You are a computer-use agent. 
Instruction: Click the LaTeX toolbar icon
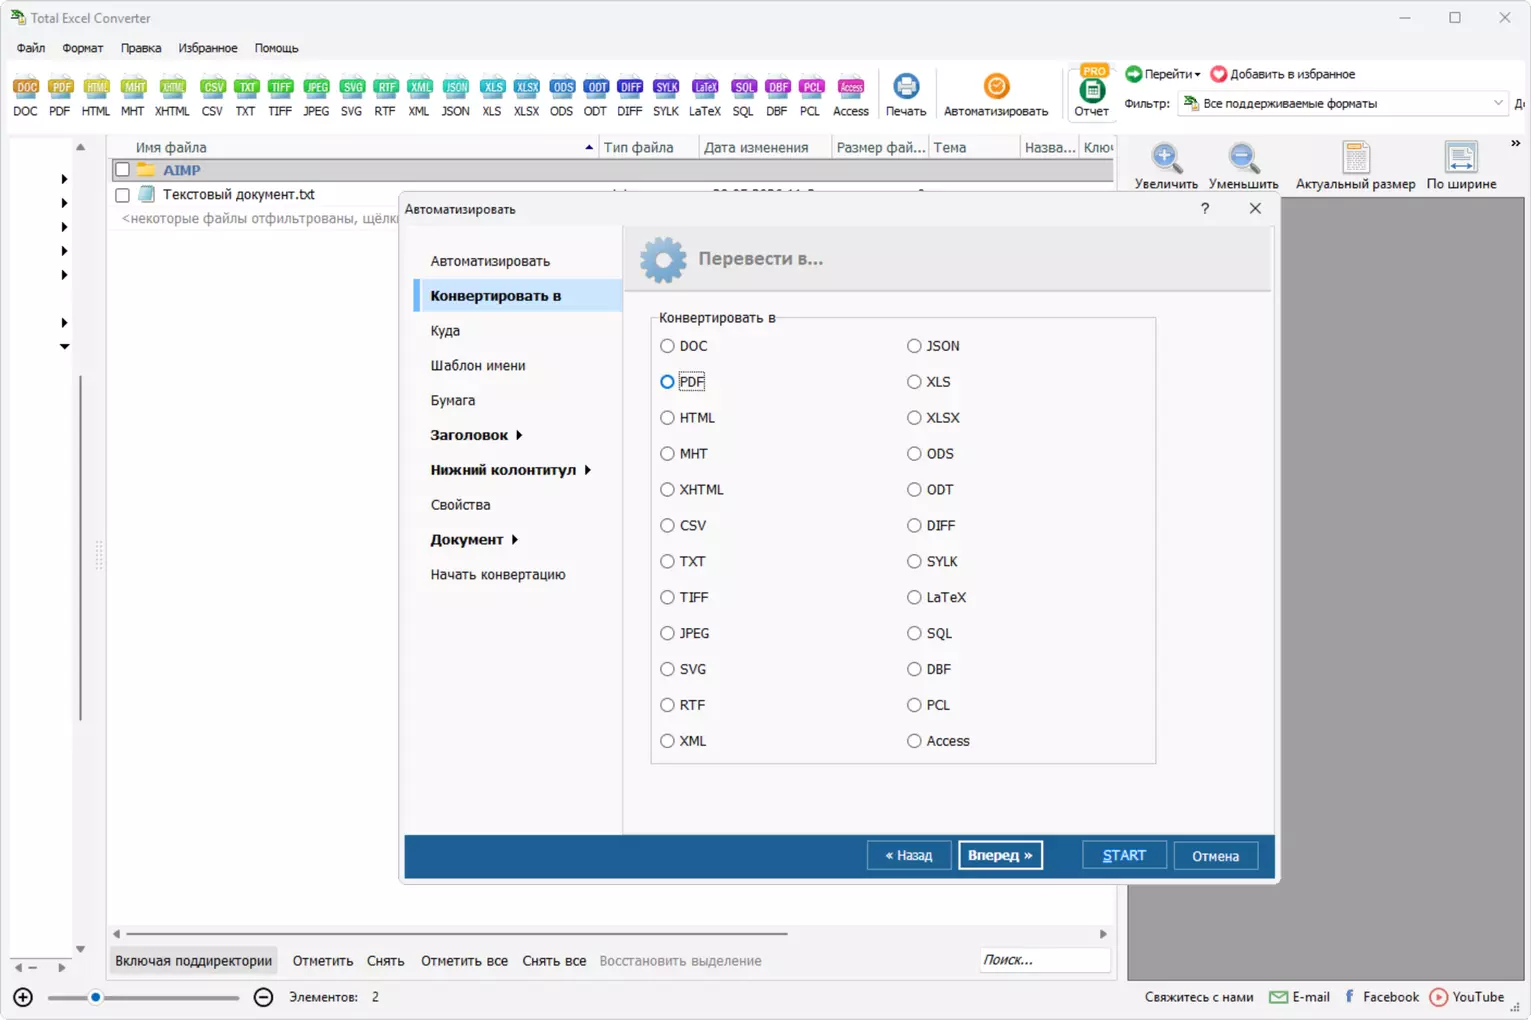tap(705, 96)
